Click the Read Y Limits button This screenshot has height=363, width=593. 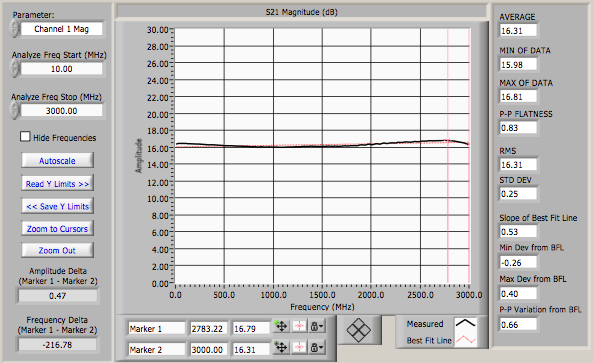point(57,184)
